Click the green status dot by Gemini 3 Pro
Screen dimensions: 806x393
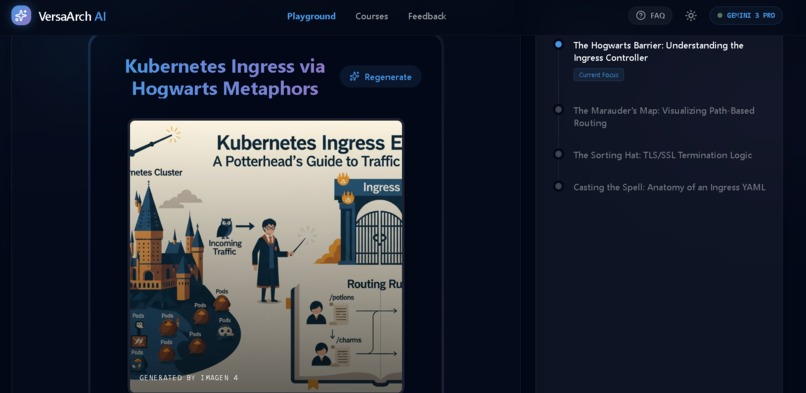pos(720,15)
